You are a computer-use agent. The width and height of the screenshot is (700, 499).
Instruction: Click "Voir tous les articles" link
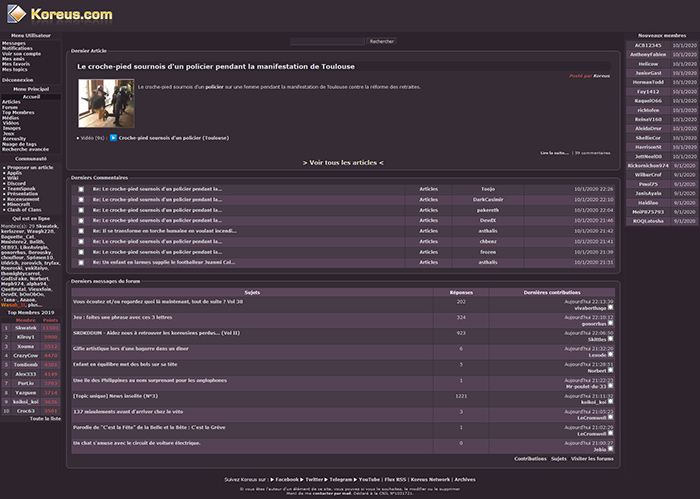(x=343, y=161)
